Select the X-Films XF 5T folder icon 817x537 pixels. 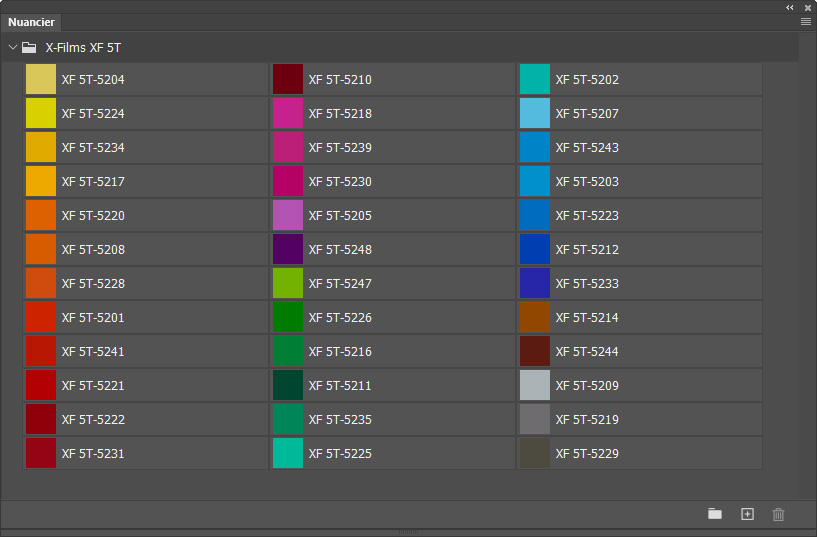[29, 47]
